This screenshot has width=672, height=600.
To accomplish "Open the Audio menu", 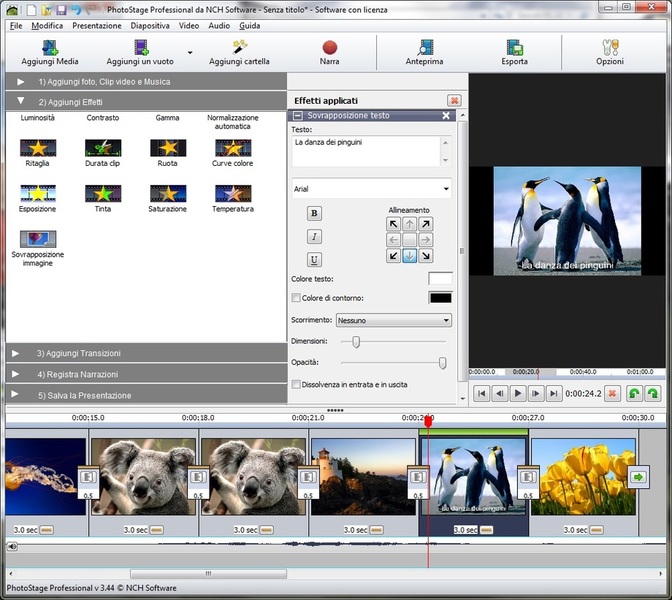I will coord(219,26).
